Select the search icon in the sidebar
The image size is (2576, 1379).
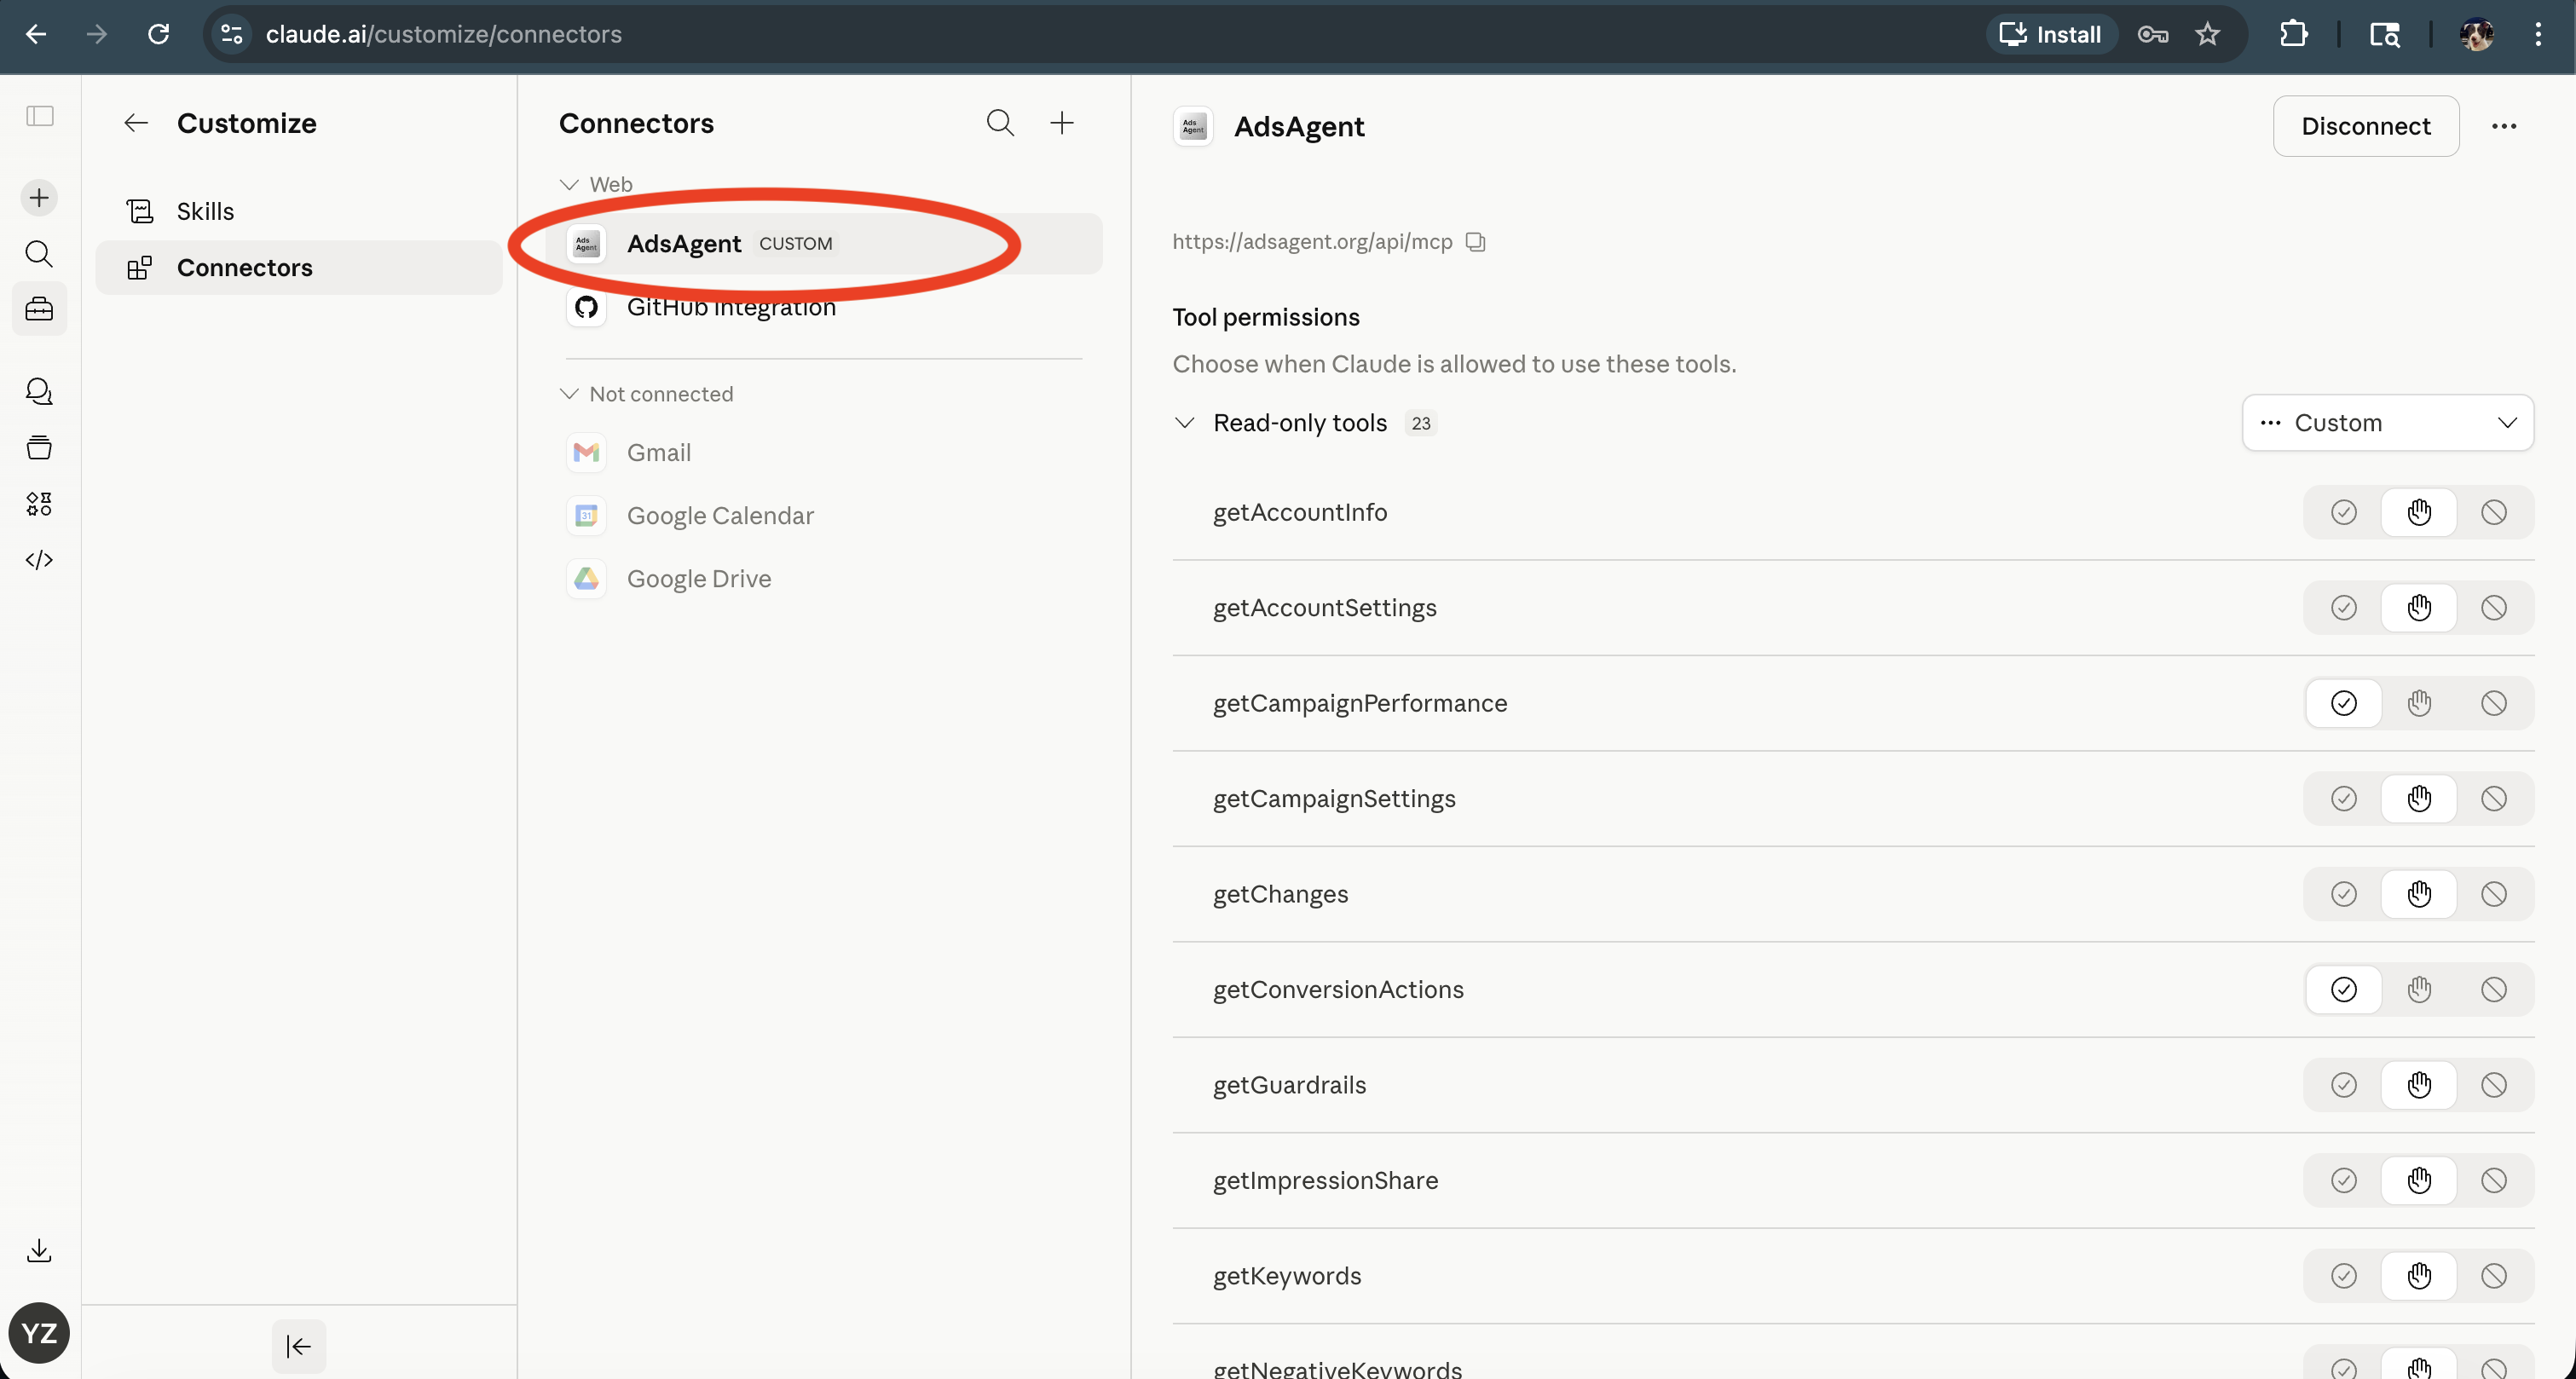click(x=38, y=253)
